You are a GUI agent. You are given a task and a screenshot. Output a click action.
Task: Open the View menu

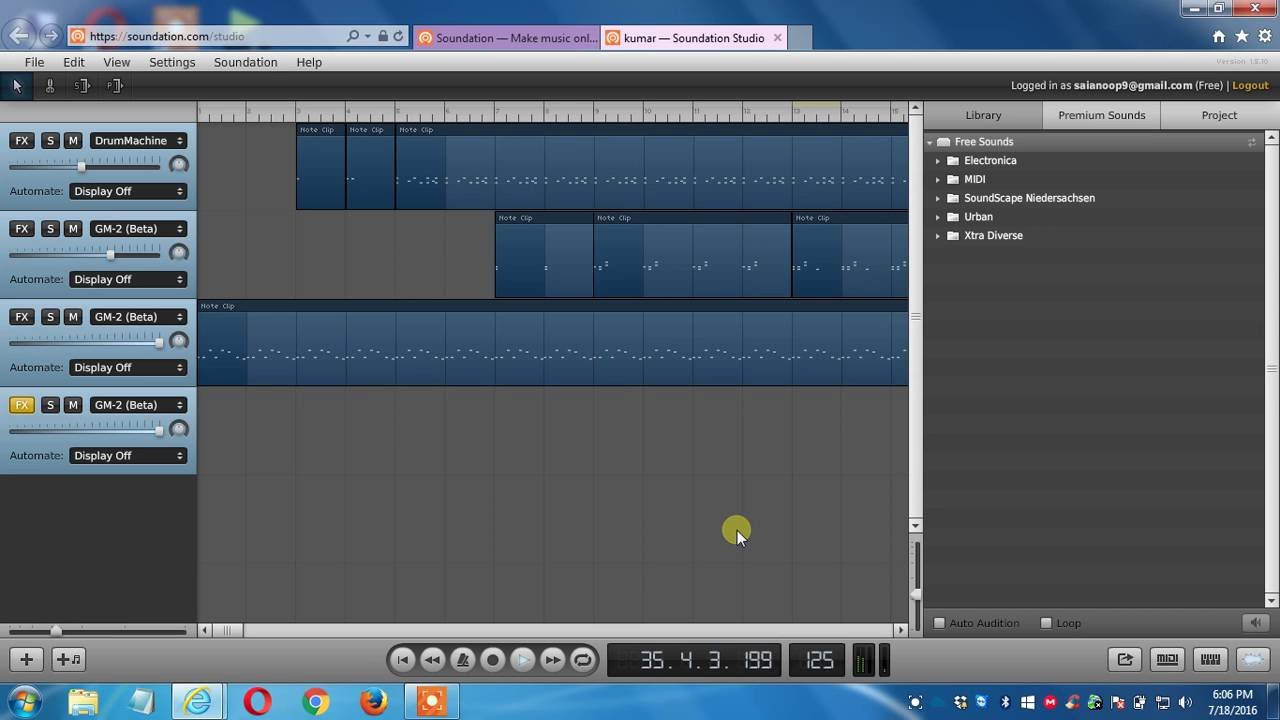(117, 62)
